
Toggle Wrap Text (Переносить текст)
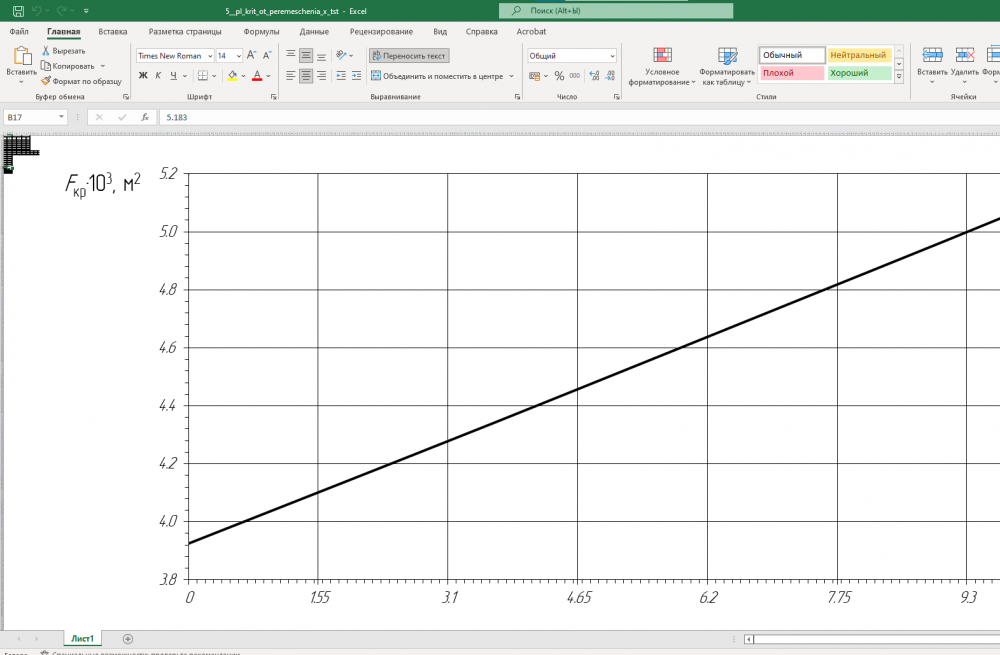pos(408,56)
